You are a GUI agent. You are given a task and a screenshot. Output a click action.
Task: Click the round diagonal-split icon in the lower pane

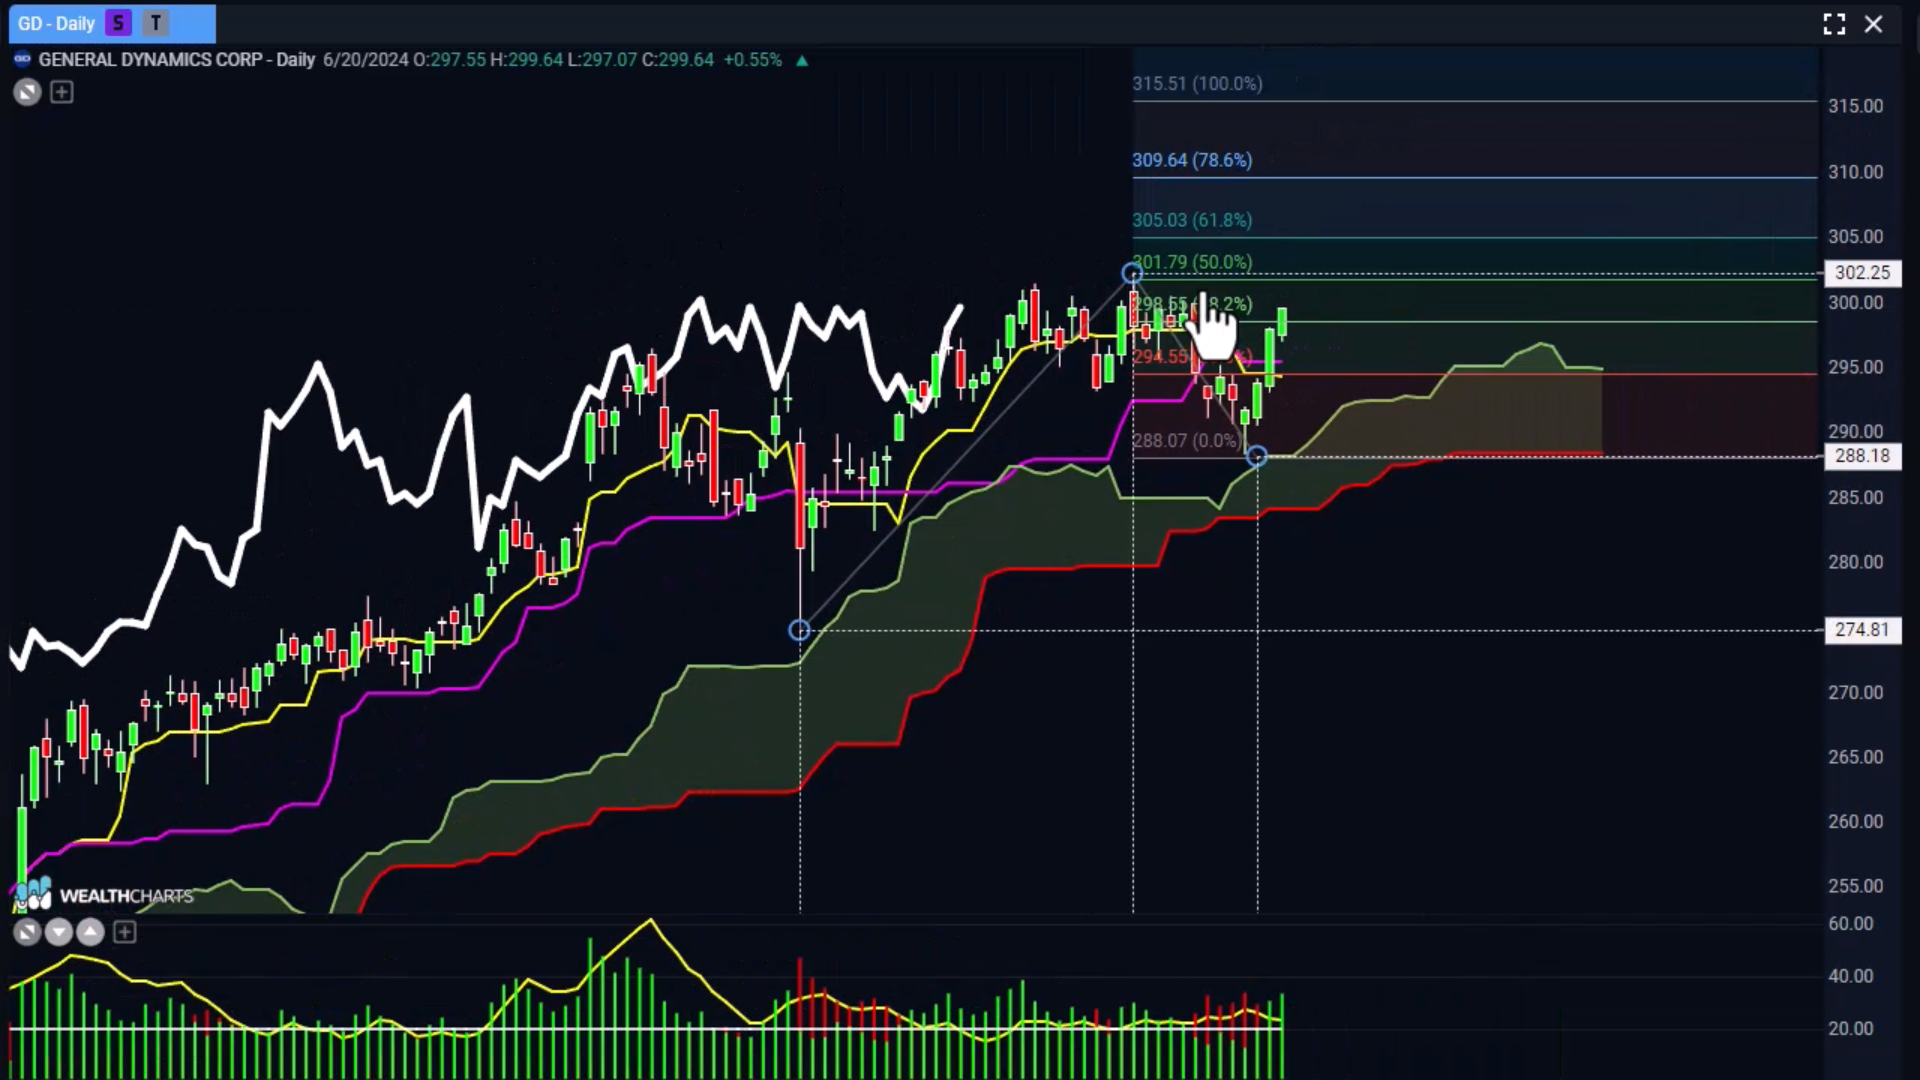[27, 933]
